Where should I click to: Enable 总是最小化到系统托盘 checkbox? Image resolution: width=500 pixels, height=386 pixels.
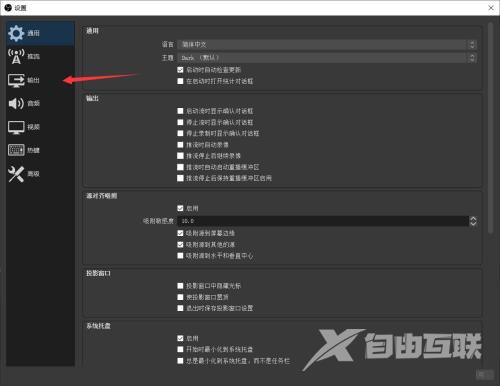(x=180, y=361)
